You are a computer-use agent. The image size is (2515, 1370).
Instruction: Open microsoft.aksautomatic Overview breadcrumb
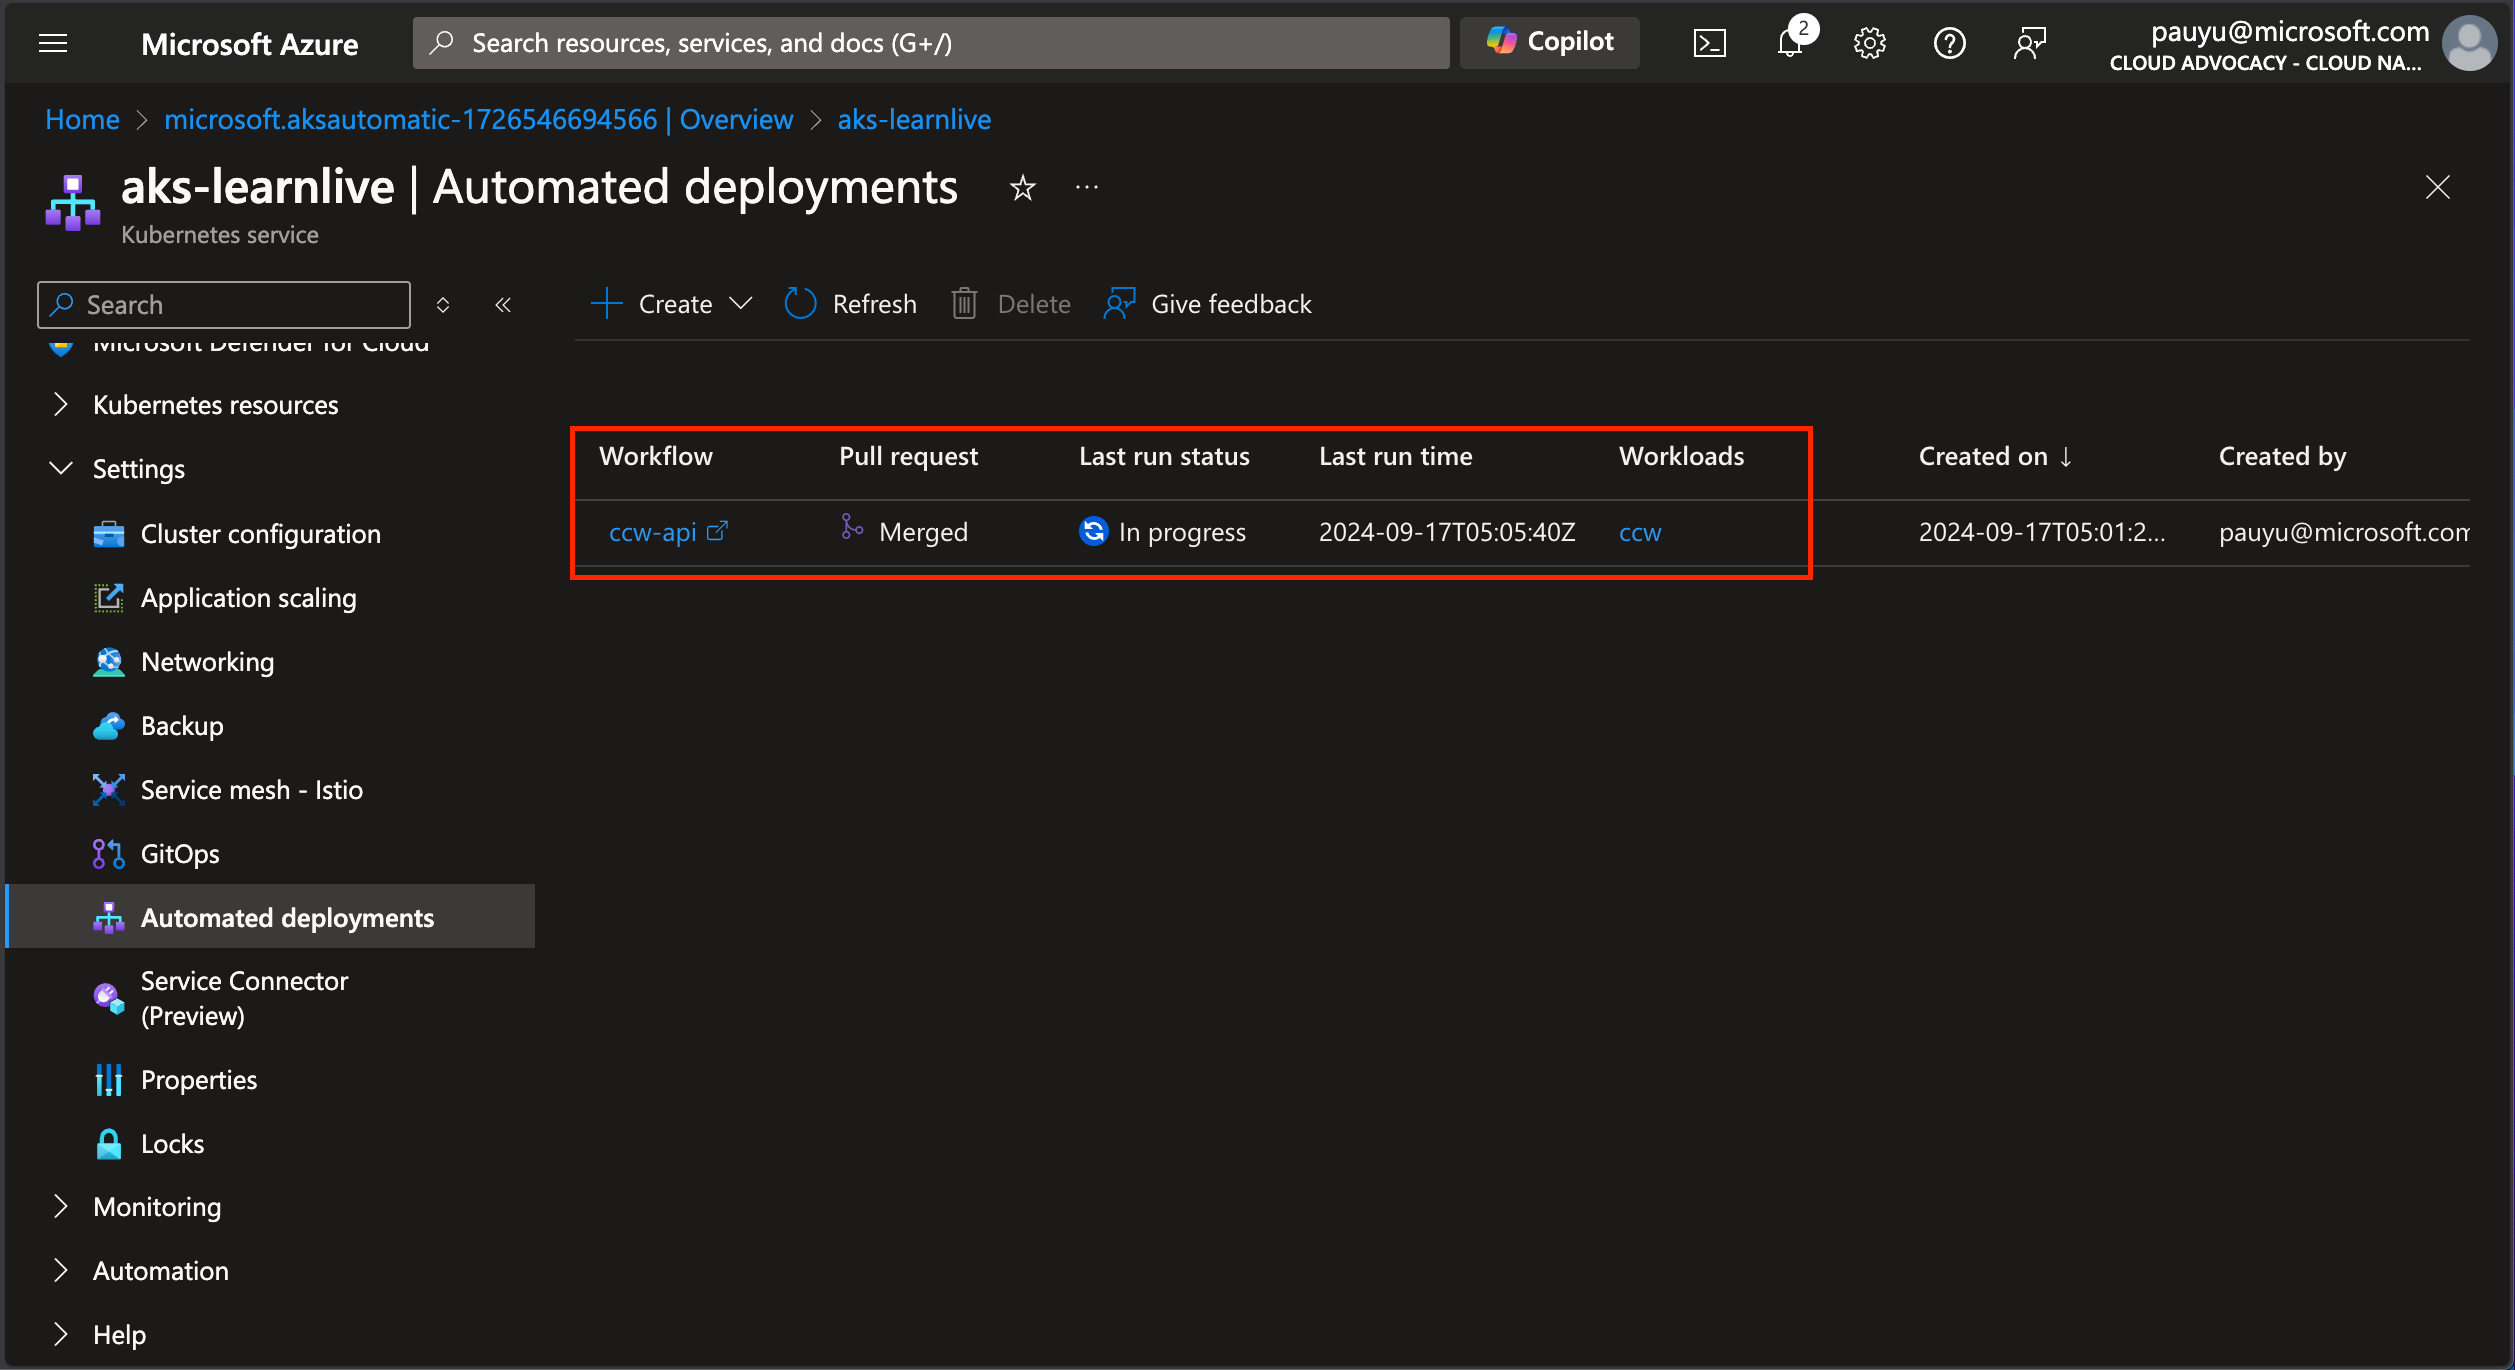478,119
